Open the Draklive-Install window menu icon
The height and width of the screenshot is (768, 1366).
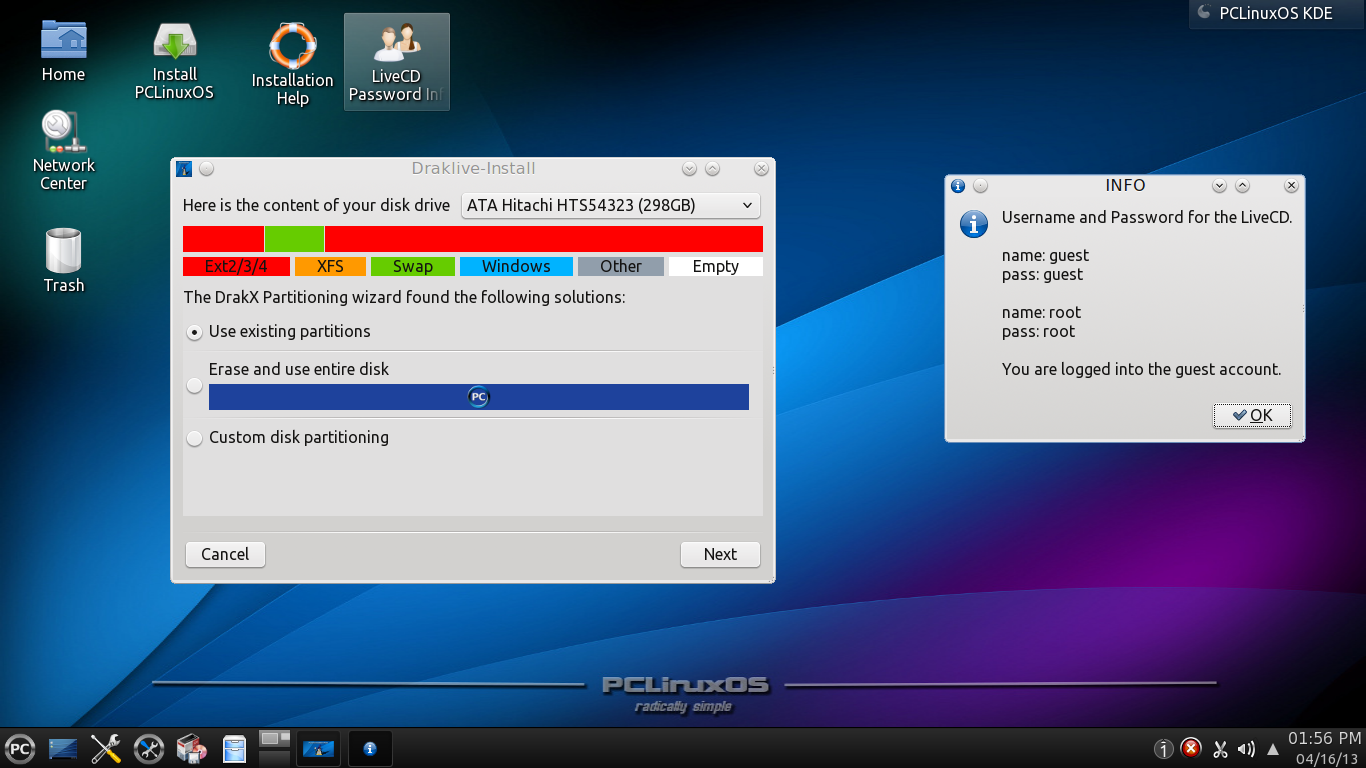click(183, 169)
